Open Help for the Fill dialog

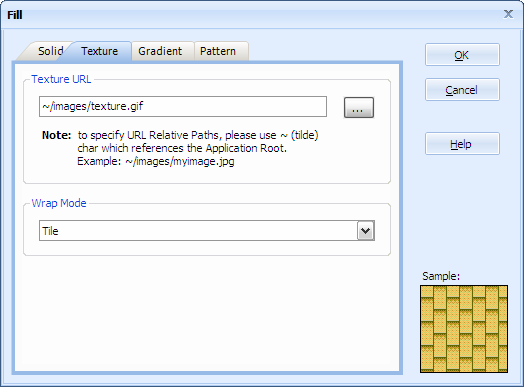462,144
